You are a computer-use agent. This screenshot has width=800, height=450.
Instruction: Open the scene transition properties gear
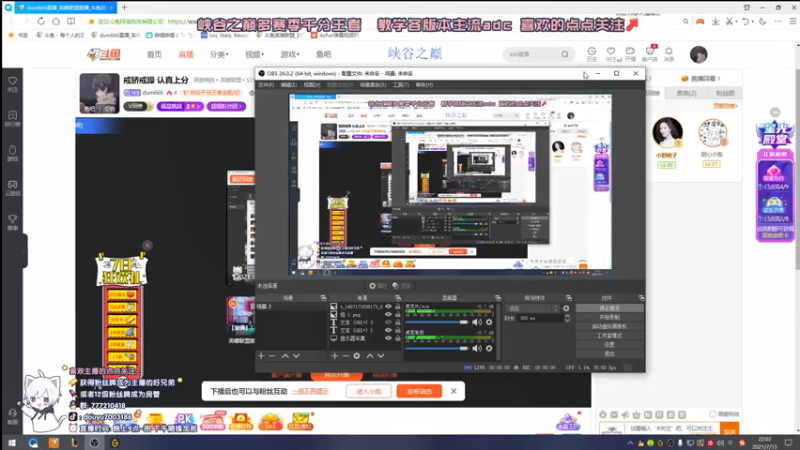coord(566,308)
